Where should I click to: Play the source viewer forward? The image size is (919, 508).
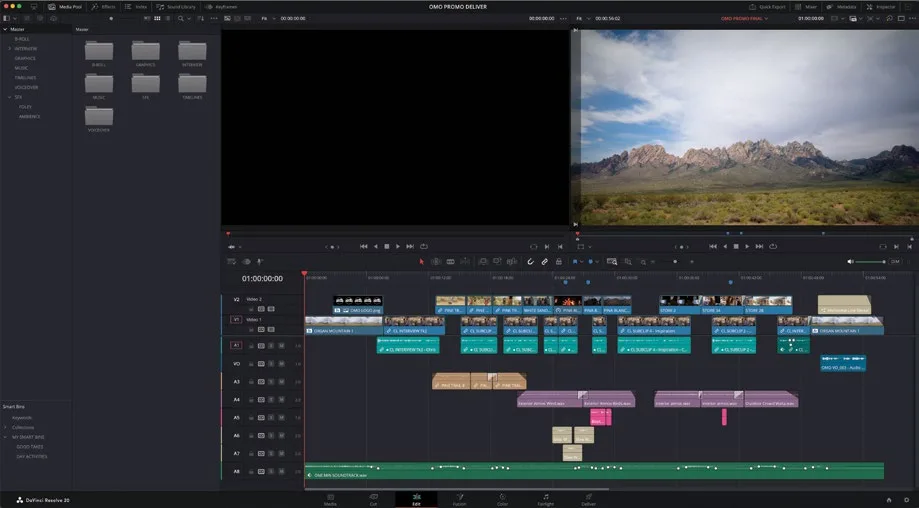(x=397, y=247)
